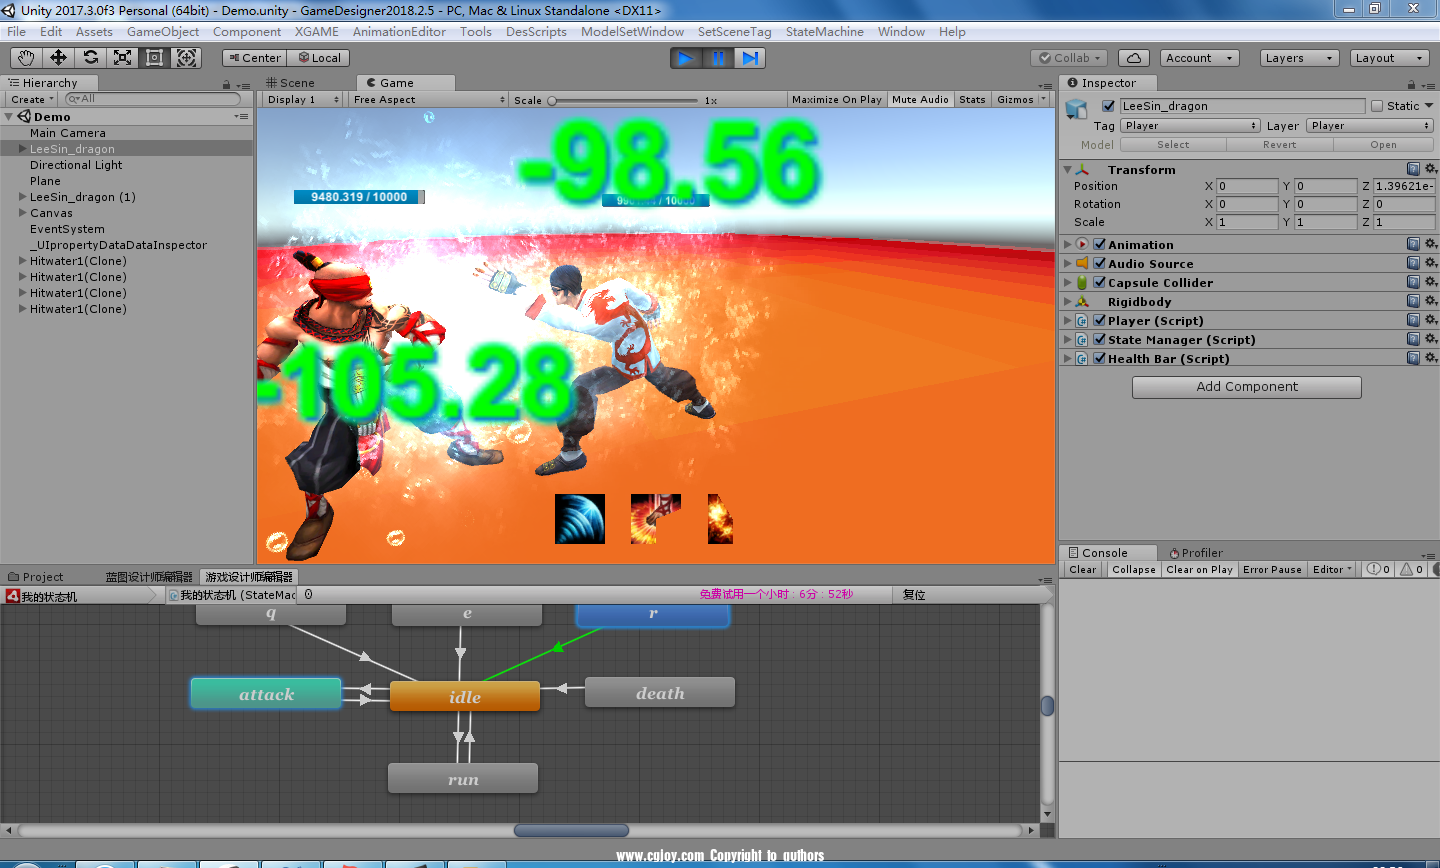Pause the running game
Screen dimensions: 1440x868
718,58
